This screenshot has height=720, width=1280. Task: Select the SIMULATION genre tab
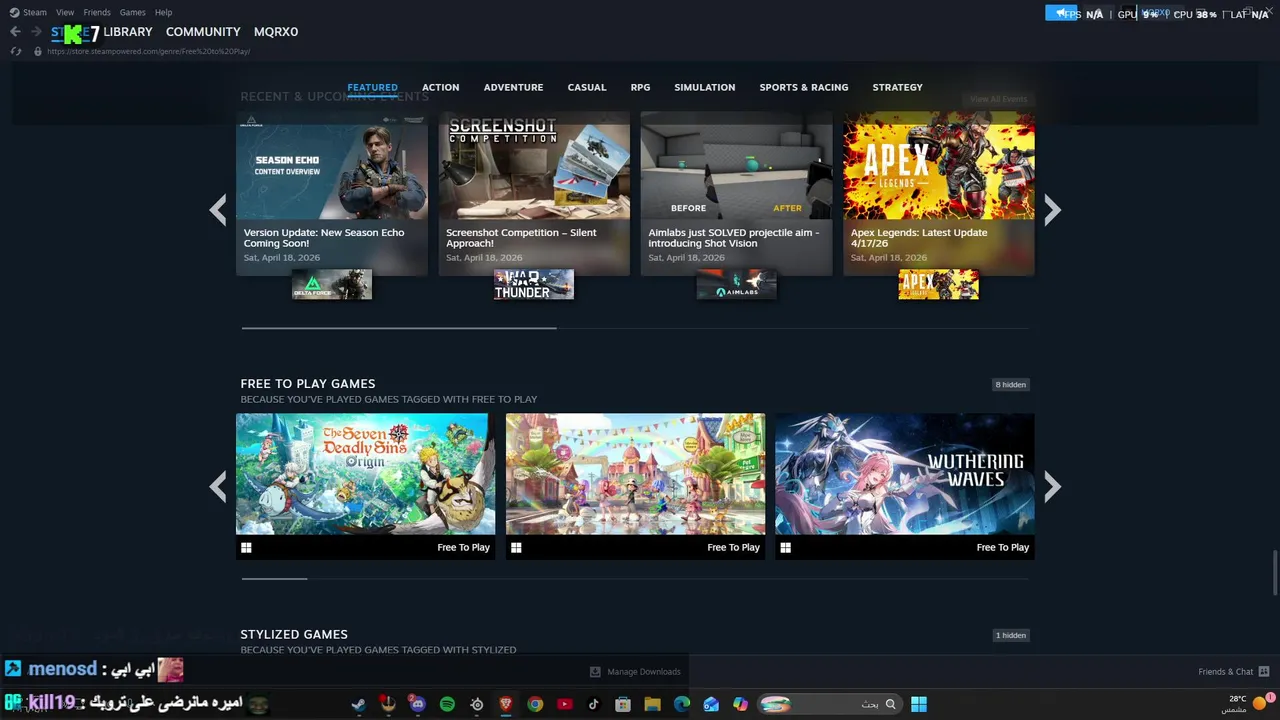[704, 87]
